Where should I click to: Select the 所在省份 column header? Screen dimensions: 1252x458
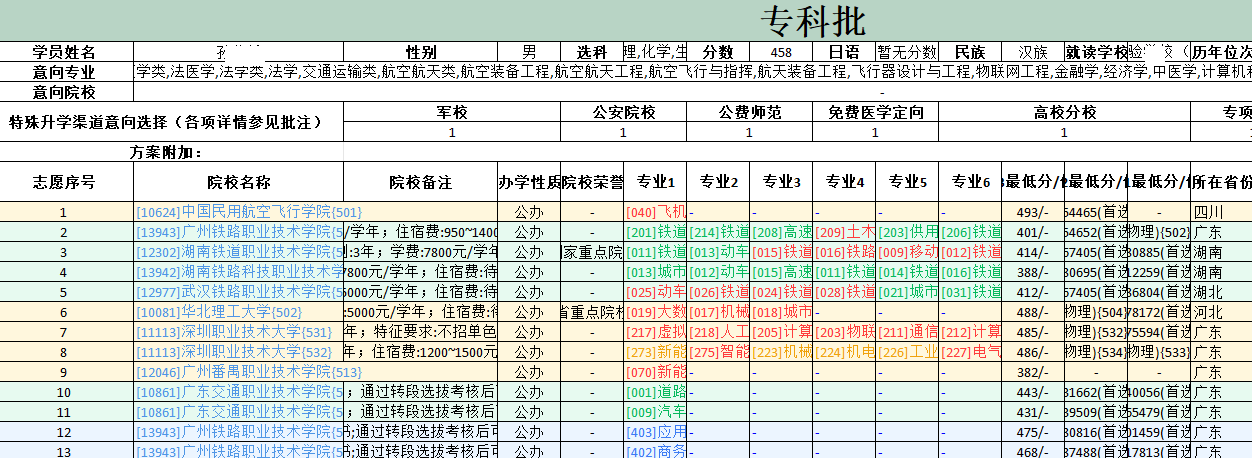pos(1221,182)
